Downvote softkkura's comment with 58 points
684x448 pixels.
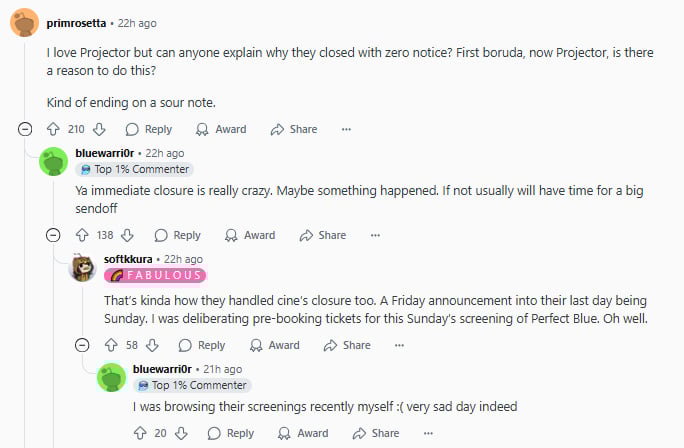pos(152,345)
